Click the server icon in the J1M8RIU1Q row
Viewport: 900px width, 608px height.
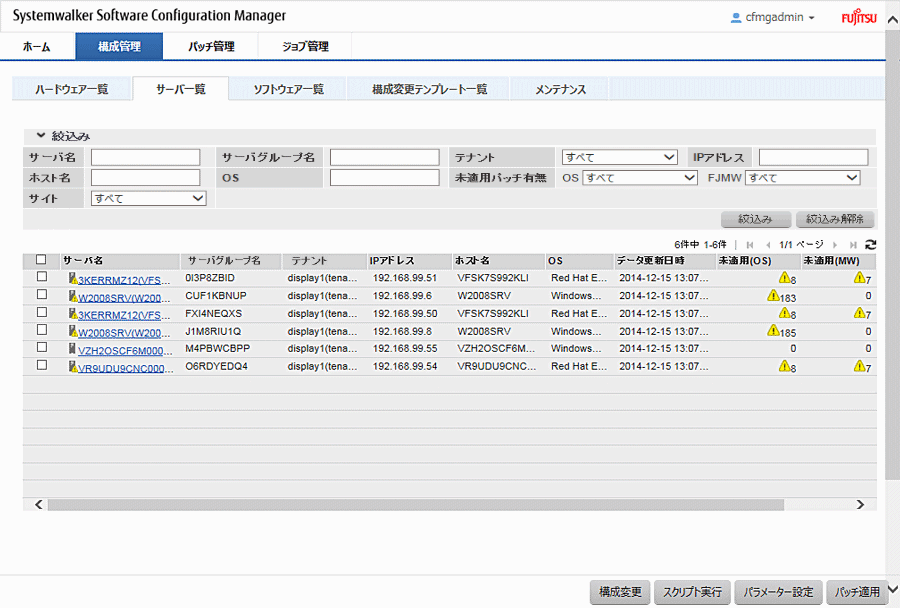click(73, 332)
